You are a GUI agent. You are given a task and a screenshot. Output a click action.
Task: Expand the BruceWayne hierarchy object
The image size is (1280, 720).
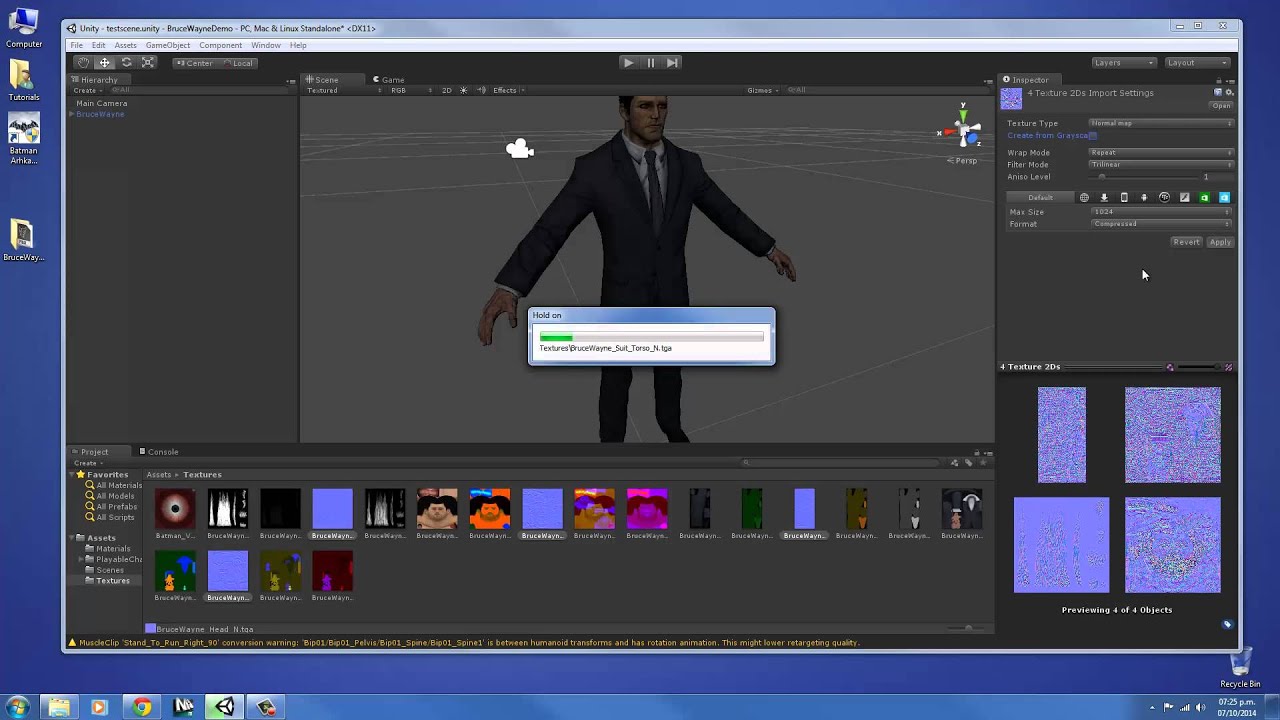click(72, 114)
